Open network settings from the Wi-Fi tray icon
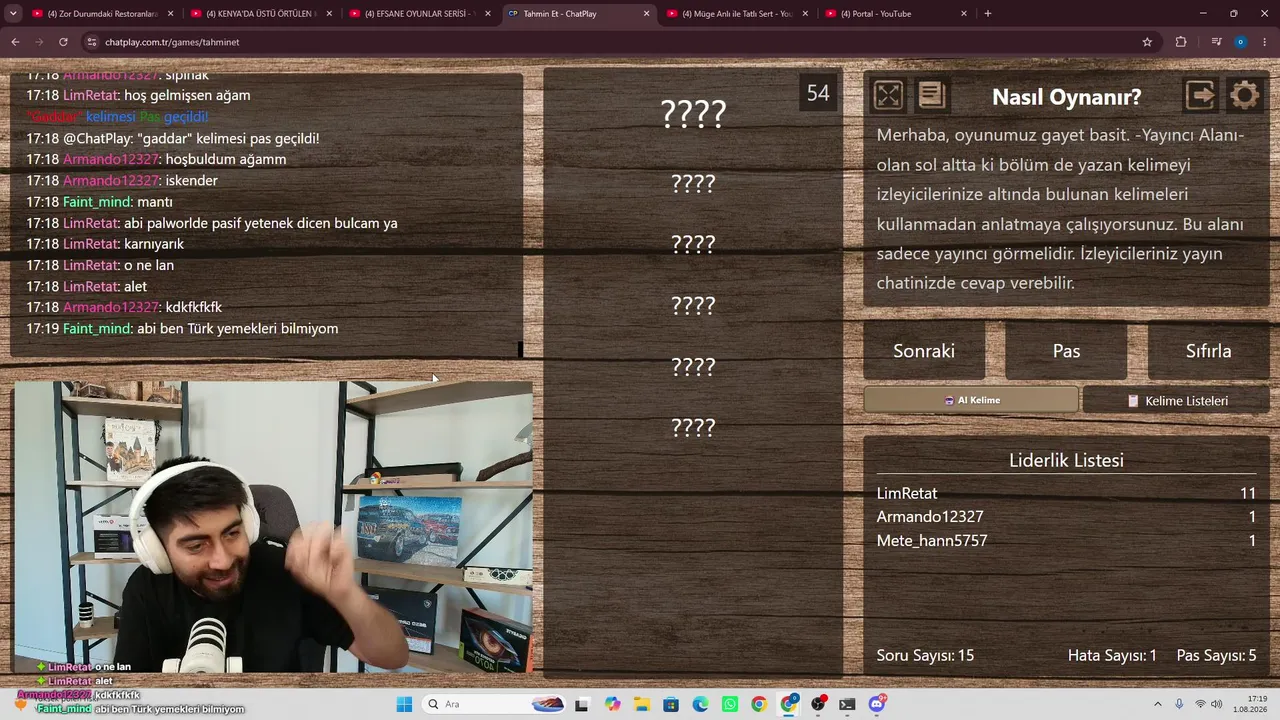The image size is (1280, 720). coord(1200,704)
